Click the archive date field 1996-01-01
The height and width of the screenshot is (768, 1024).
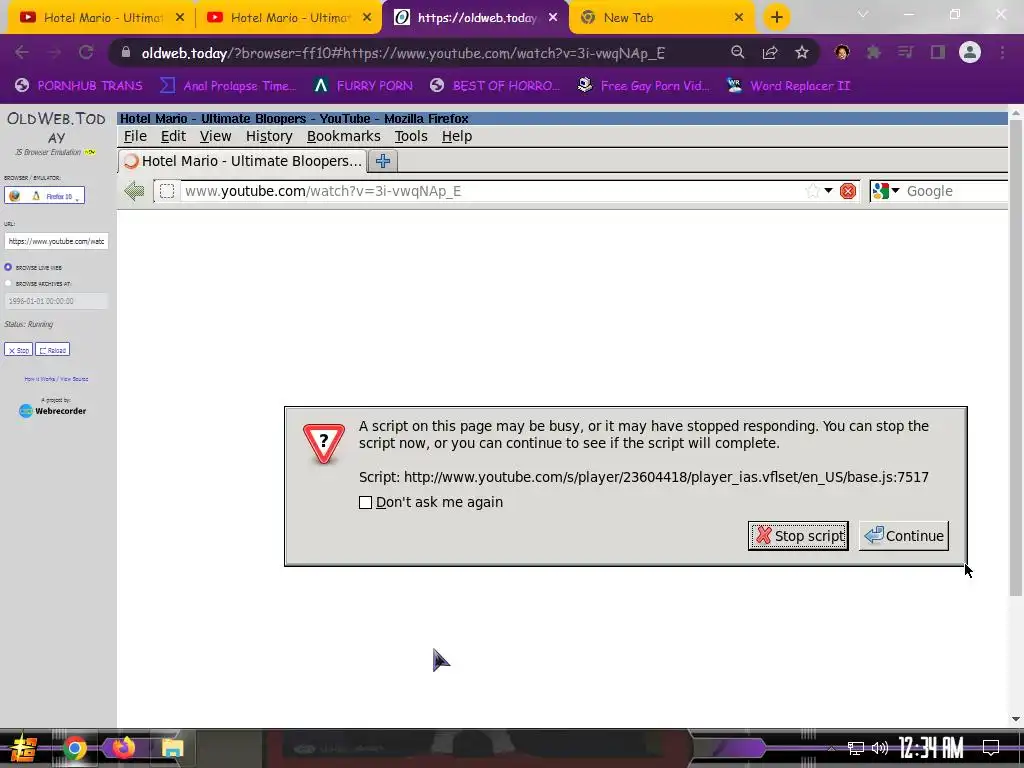coord(56,301)
